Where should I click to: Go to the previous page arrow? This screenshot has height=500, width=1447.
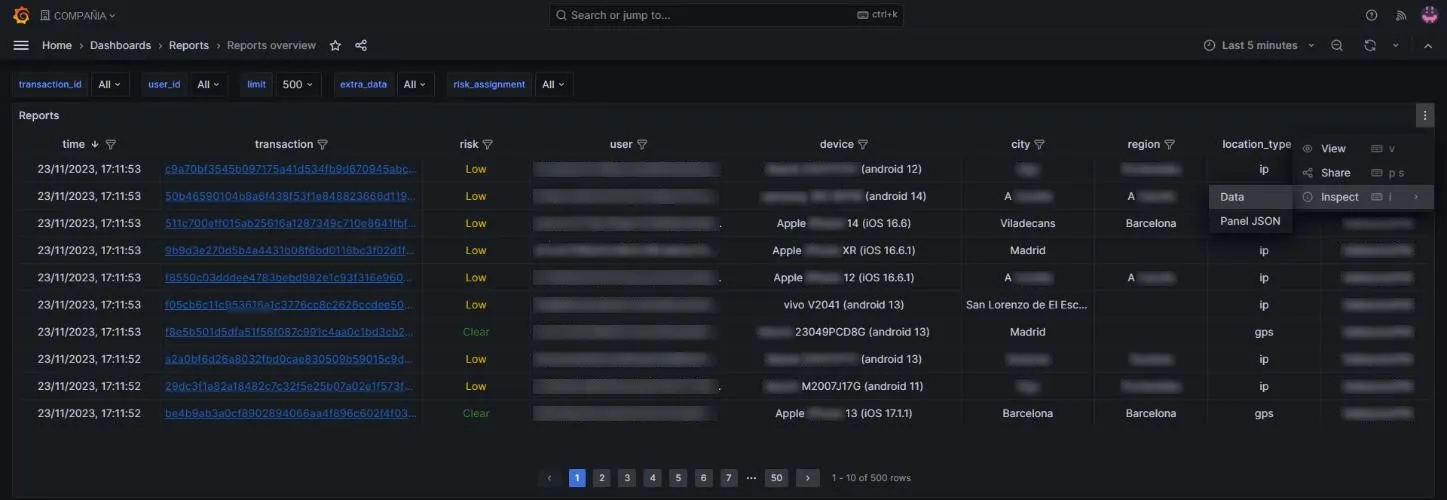549,478
